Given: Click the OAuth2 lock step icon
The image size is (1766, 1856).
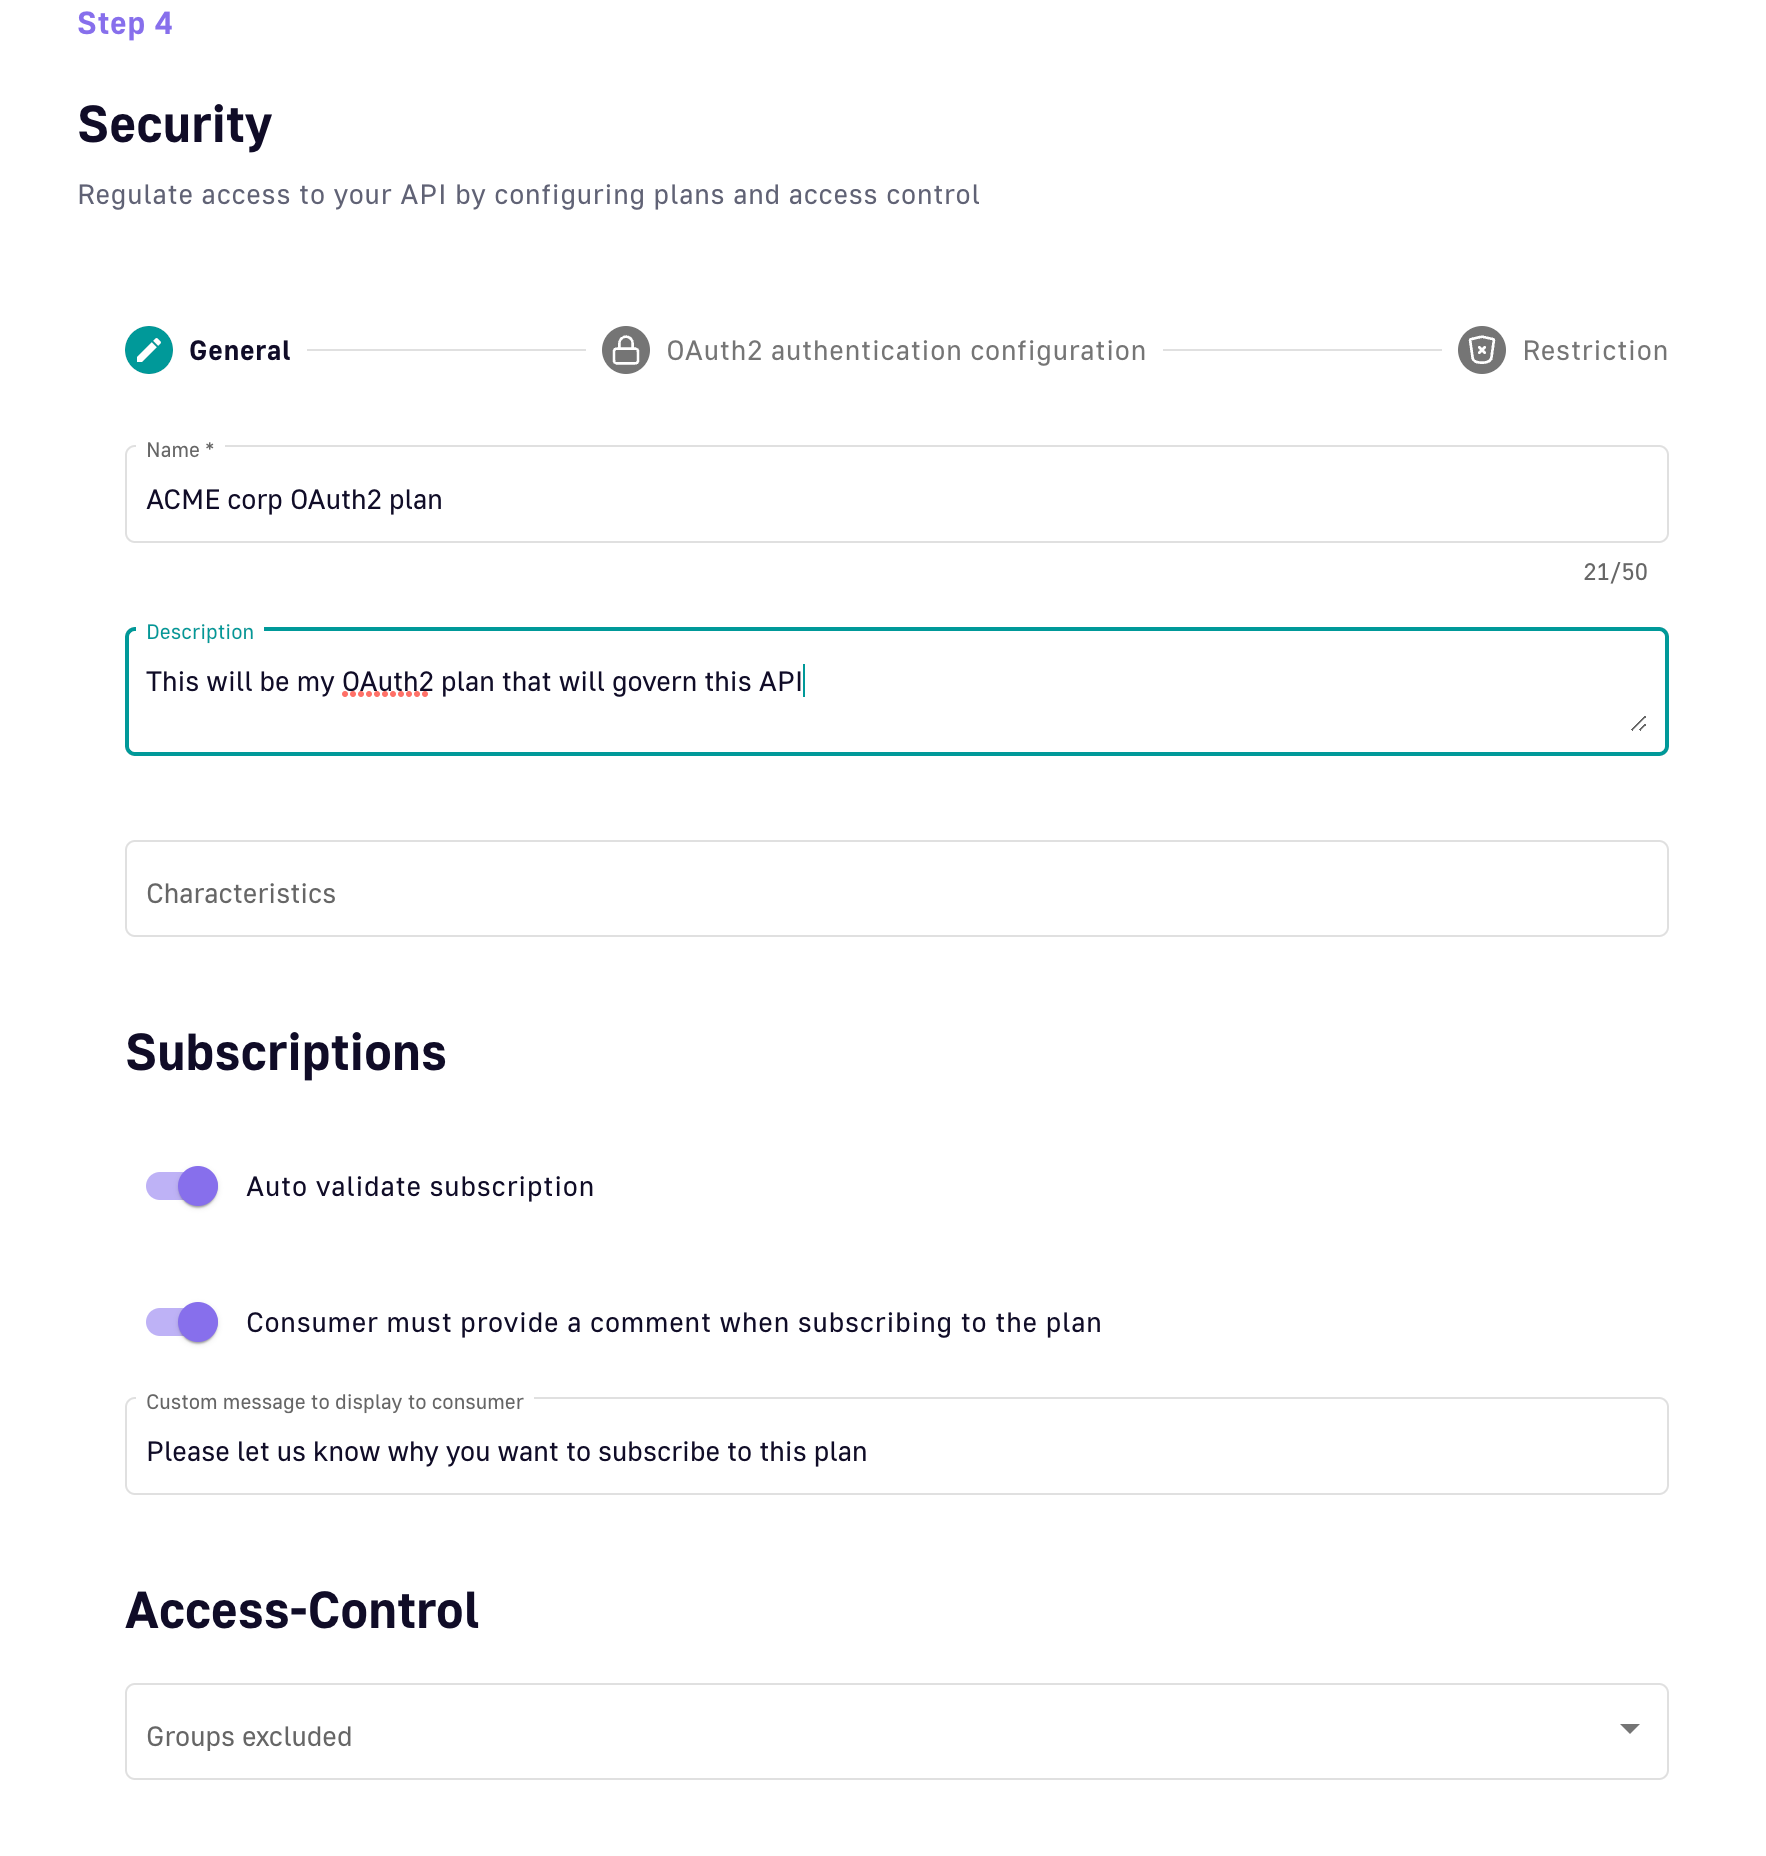Looking at the screenshot, I should tap(626, 350).
